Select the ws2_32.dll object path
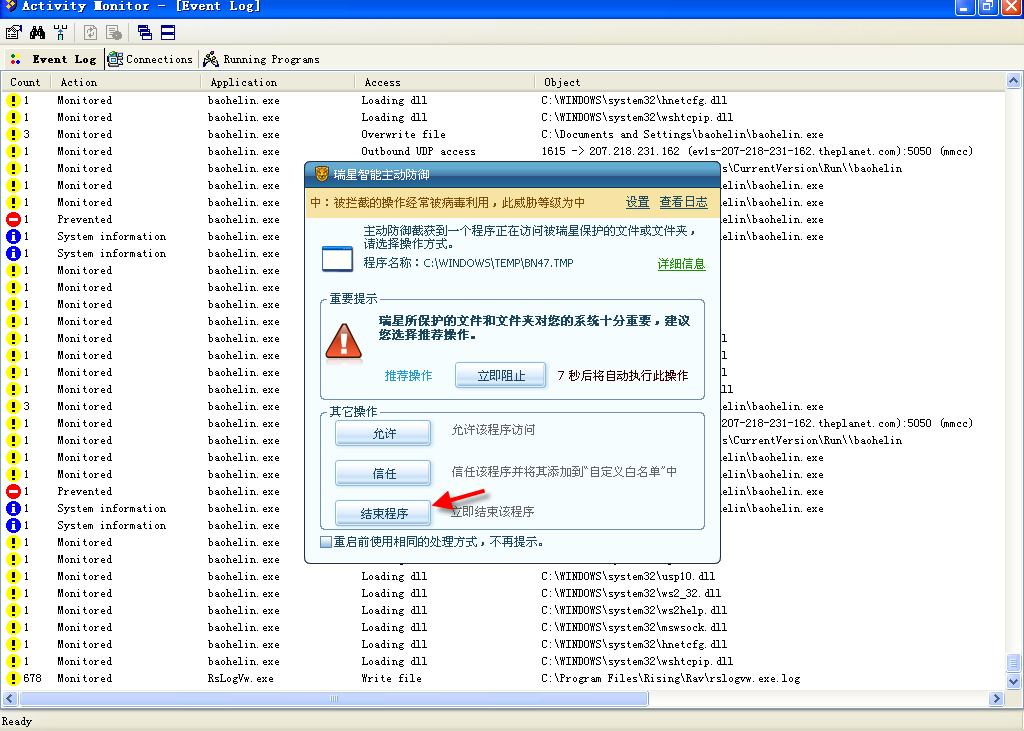 pyautogui.click(x=631, y=593)
